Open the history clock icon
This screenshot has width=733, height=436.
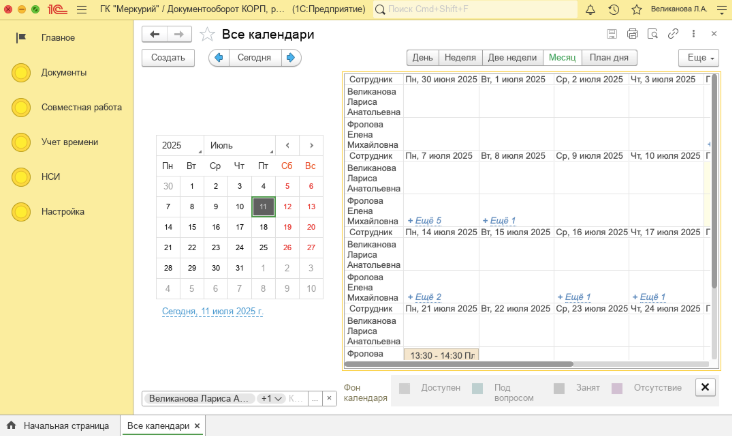click(x=613, y=10)
